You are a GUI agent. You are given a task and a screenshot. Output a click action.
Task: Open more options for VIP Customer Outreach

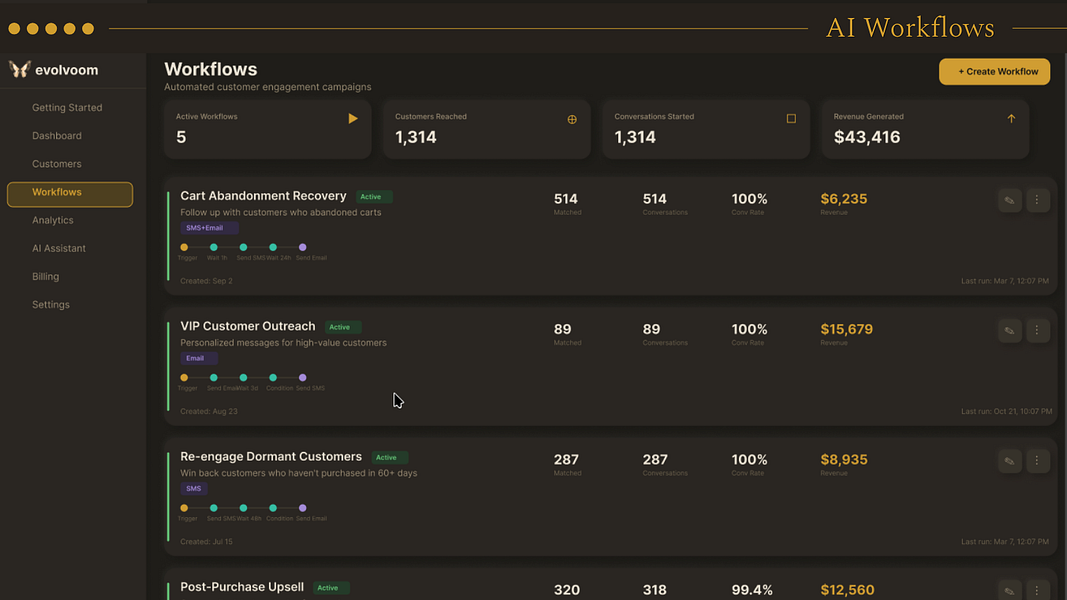click(1037, 331)
